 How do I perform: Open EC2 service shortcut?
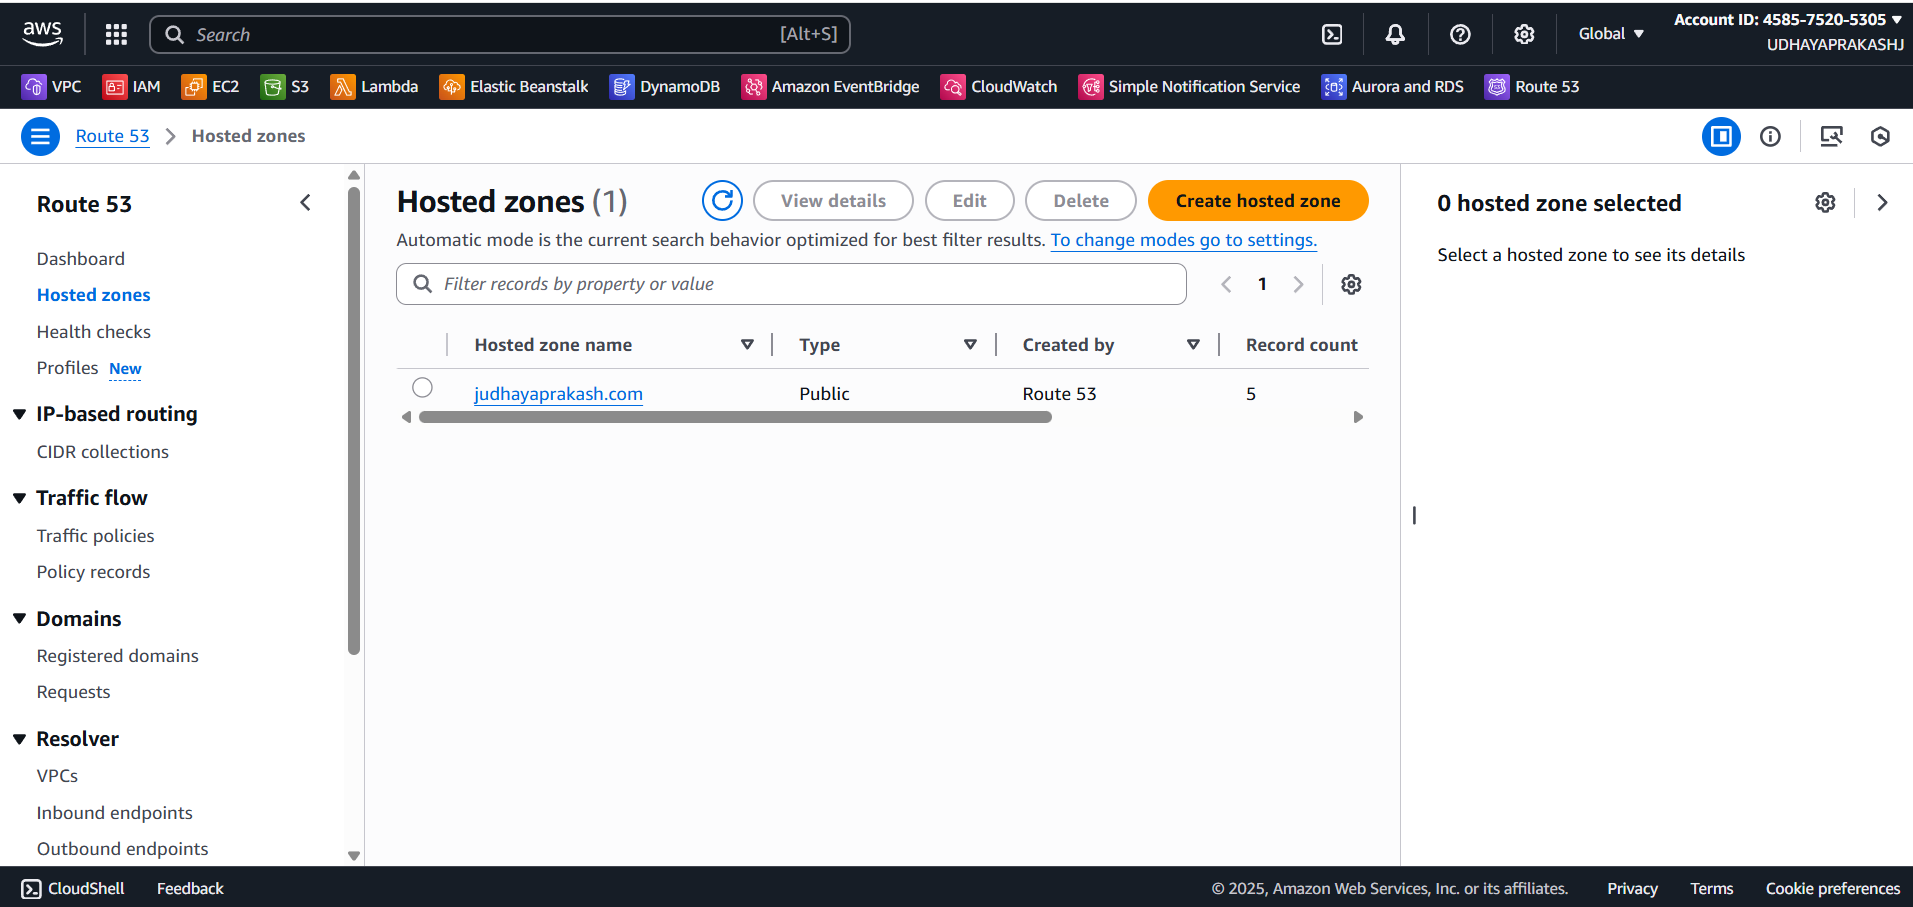pyautogui.click(x=210, y=87)
